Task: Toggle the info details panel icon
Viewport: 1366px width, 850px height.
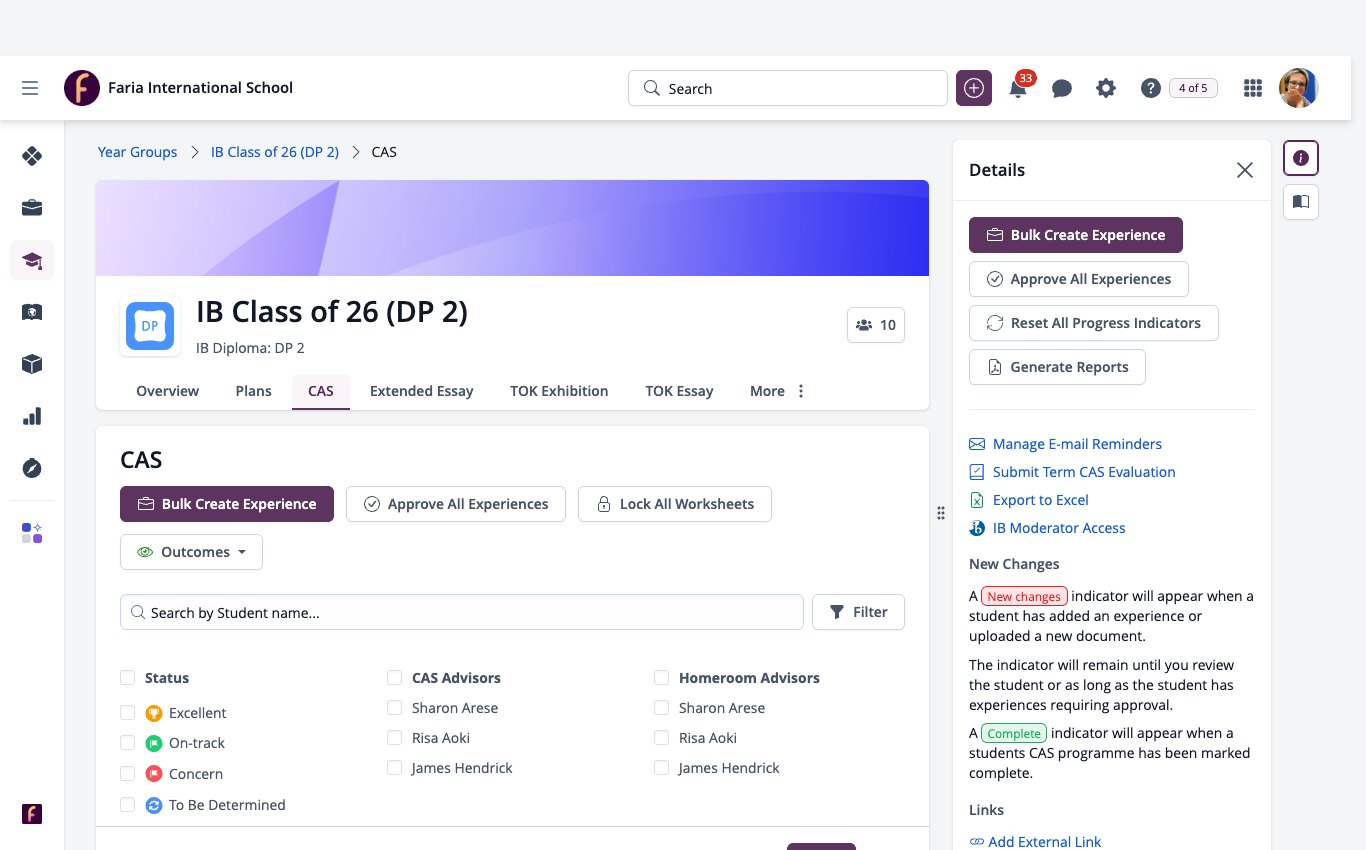Action: [1301, 158]
